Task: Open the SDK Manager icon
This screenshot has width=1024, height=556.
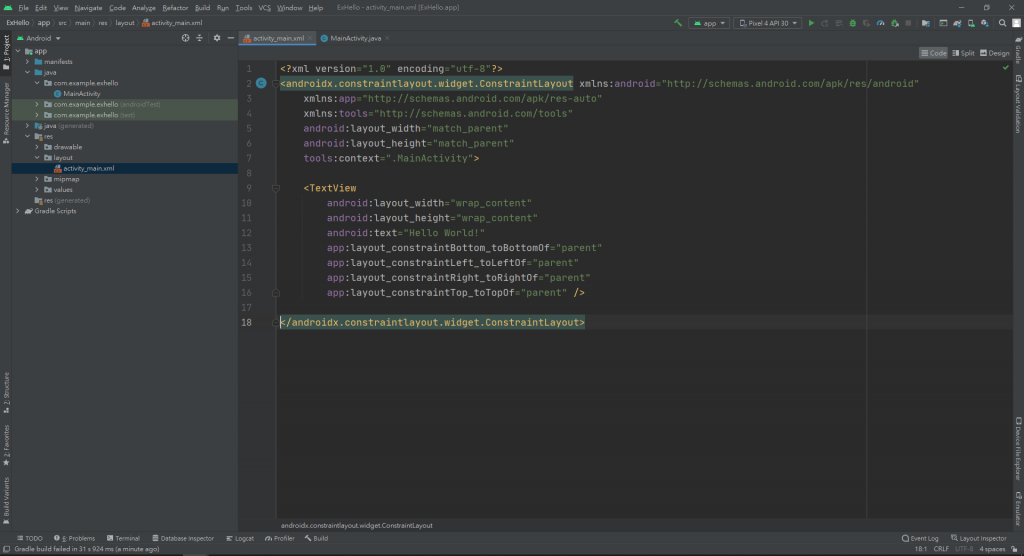Action: [985, 23]
